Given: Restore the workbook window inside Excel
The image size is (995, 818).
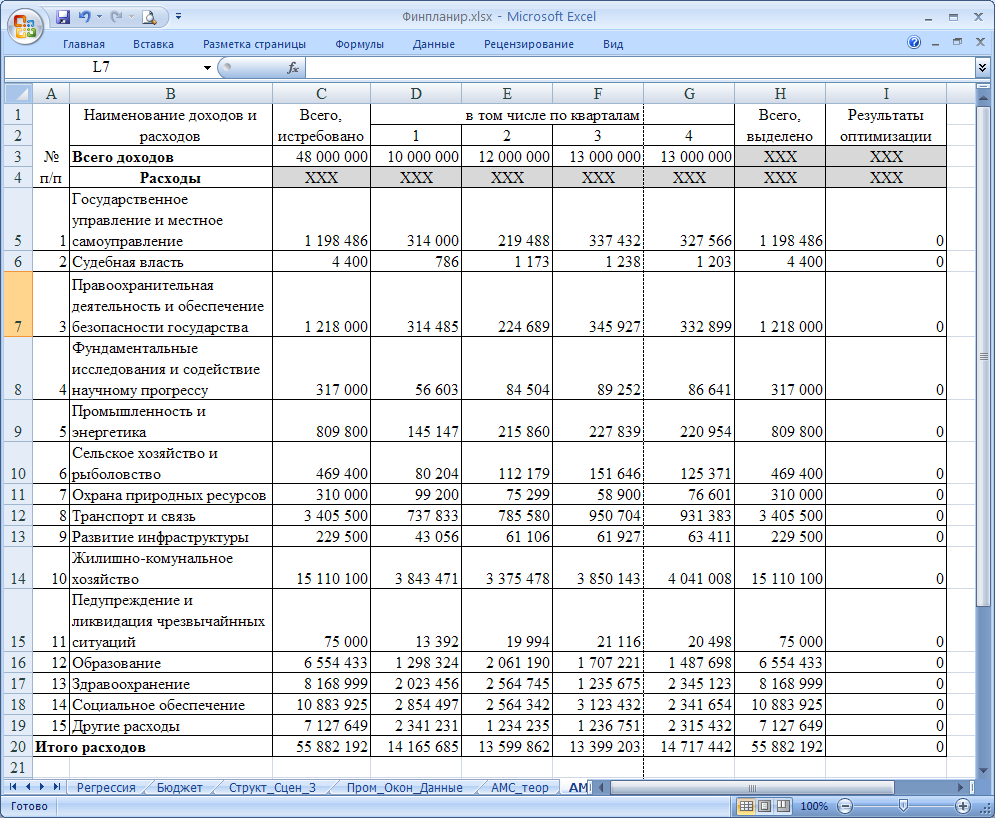Looking at the screenshot, I should pyautogui.click(x=957, y=43).
